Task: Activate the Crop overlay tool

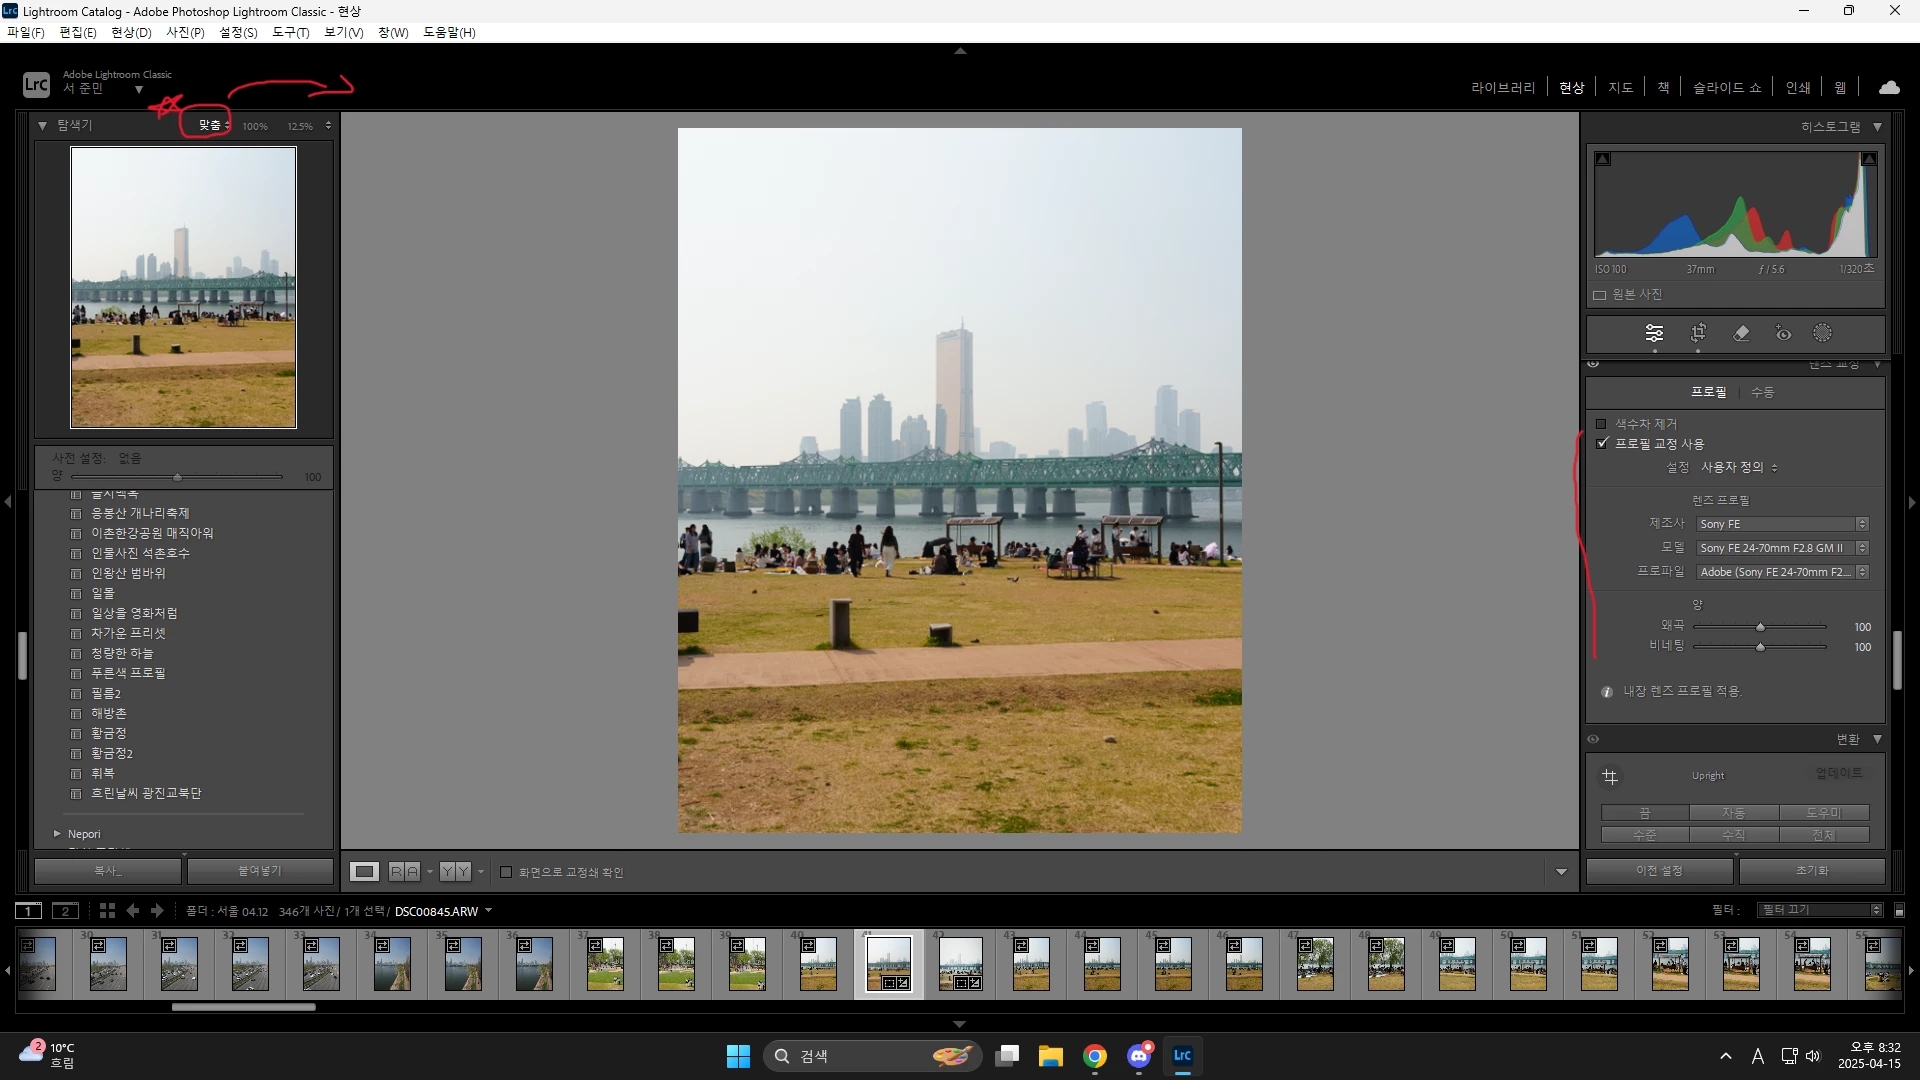Action: click(x=1698, y=333)
